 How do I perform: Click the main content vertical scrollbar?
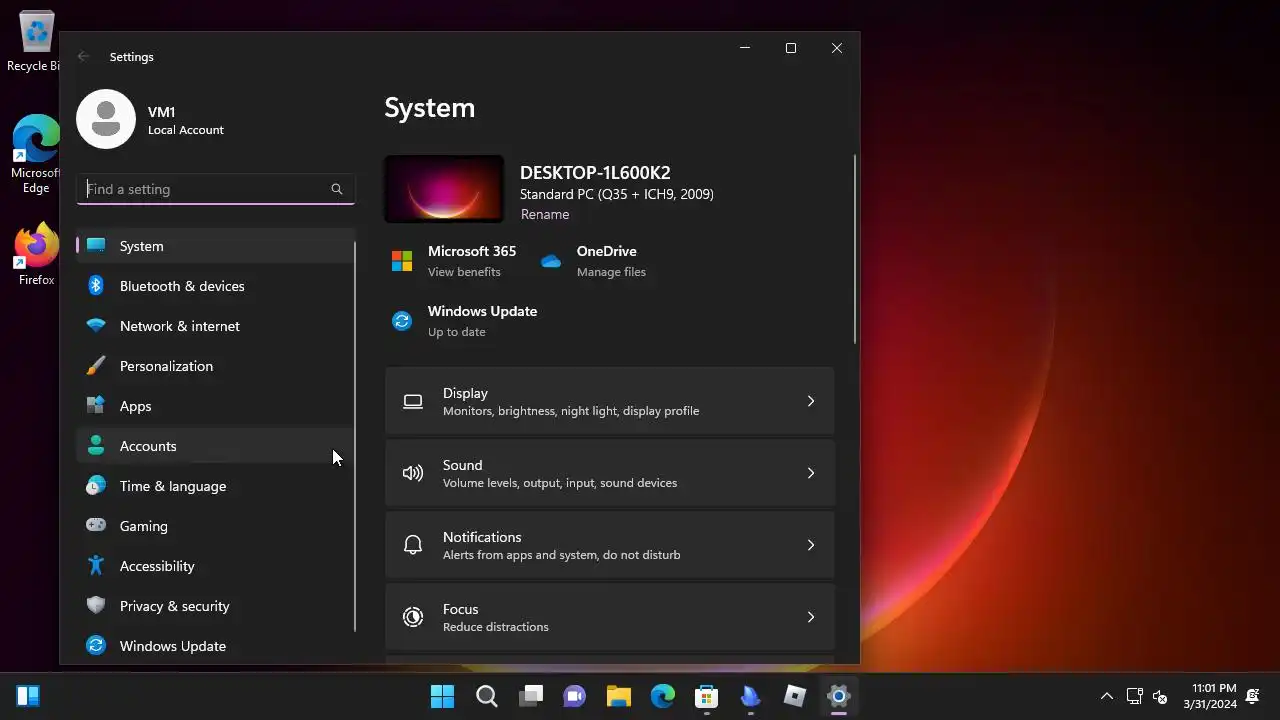coord(855,249)
